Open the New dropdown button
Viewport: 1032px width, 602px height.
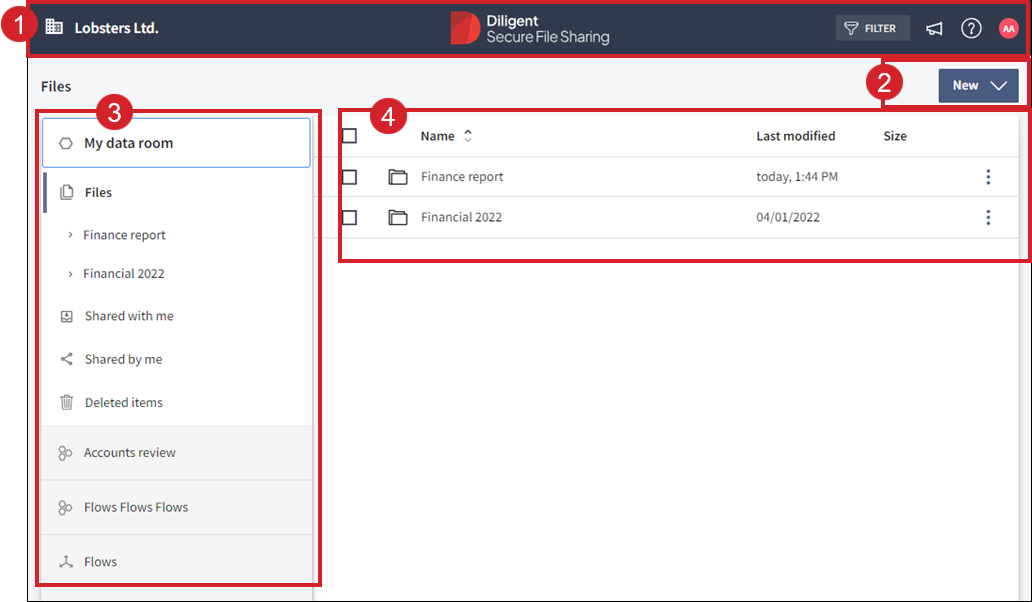click(x=978, y=86)
